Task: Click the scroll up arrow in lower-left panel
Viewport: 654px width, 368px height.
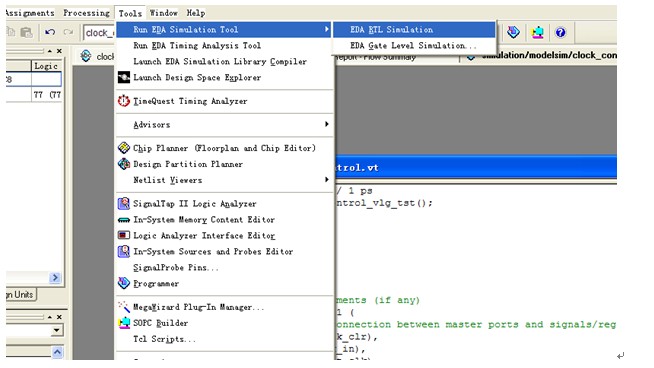Action: [57, 352]
